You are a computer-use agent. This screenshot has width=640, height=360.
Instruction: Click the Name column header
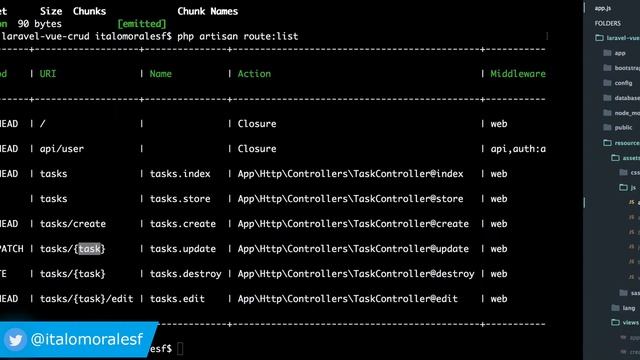point(160,74)
